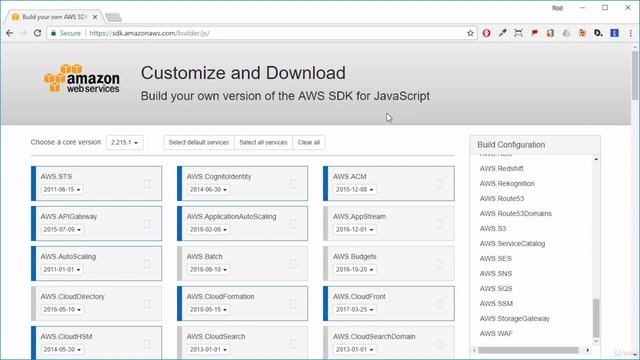The width and height of the screenshot is (640, 360).
Task: Click the blue extension icon near menu
Action: coord(614,33)
